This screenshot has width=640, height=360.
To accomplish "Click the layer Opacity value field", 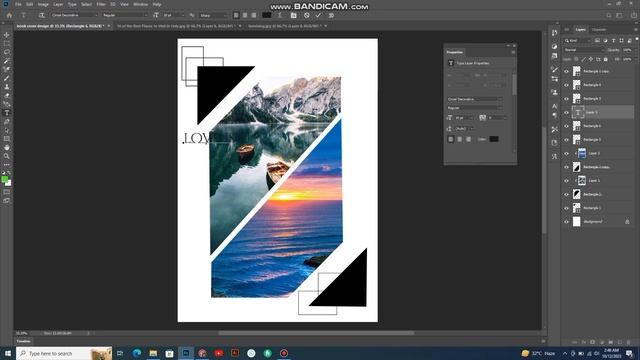I will tap(627, 50).
